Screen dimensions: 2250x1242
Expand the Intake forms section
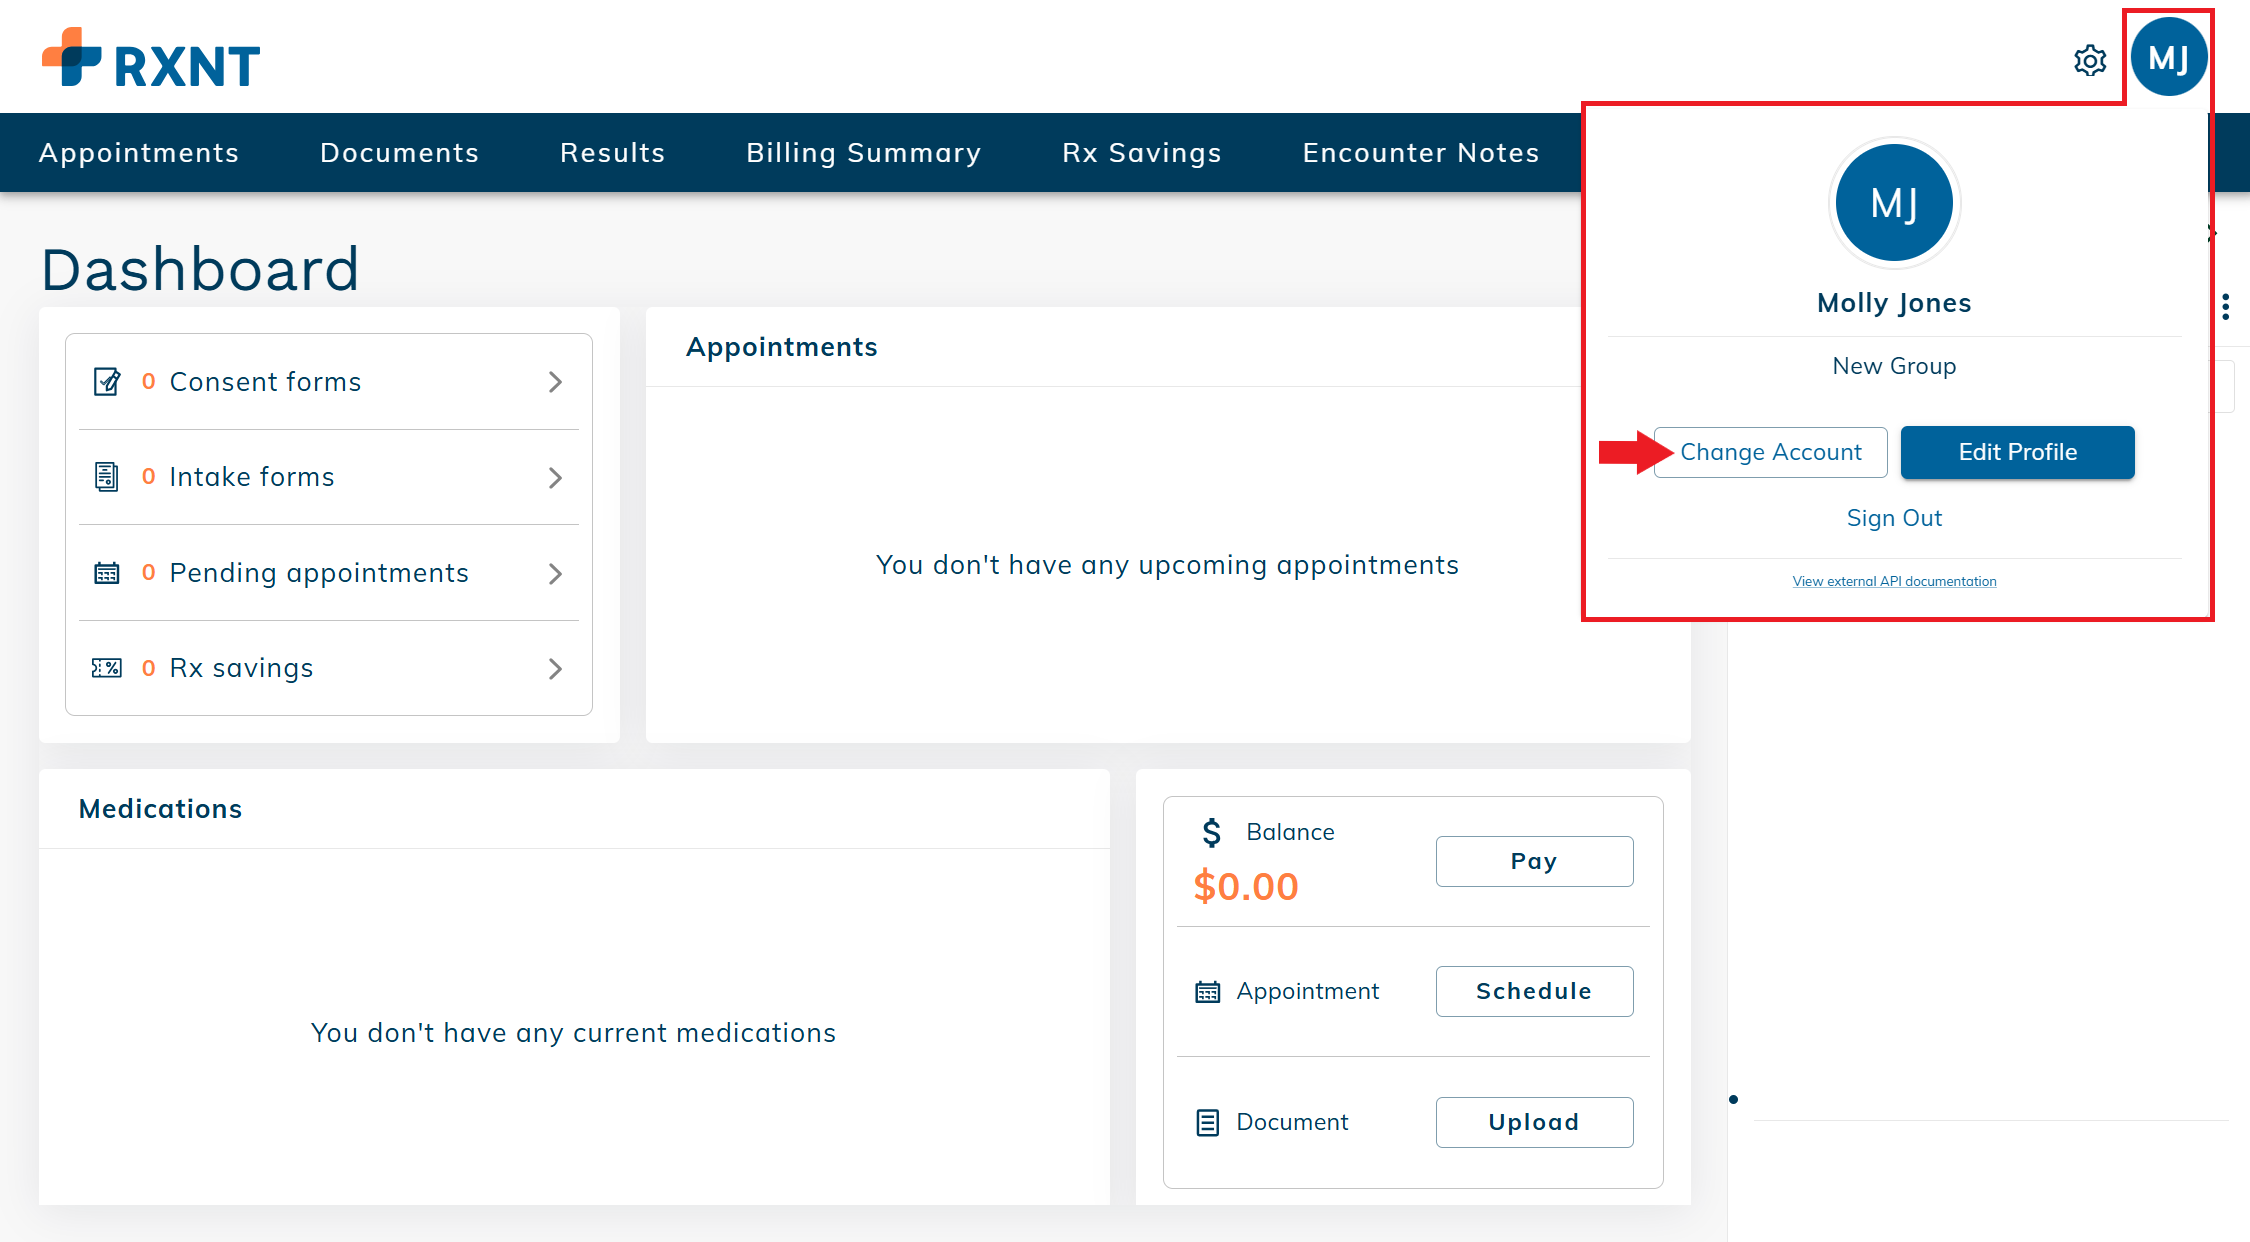click(x=556, y=477)
